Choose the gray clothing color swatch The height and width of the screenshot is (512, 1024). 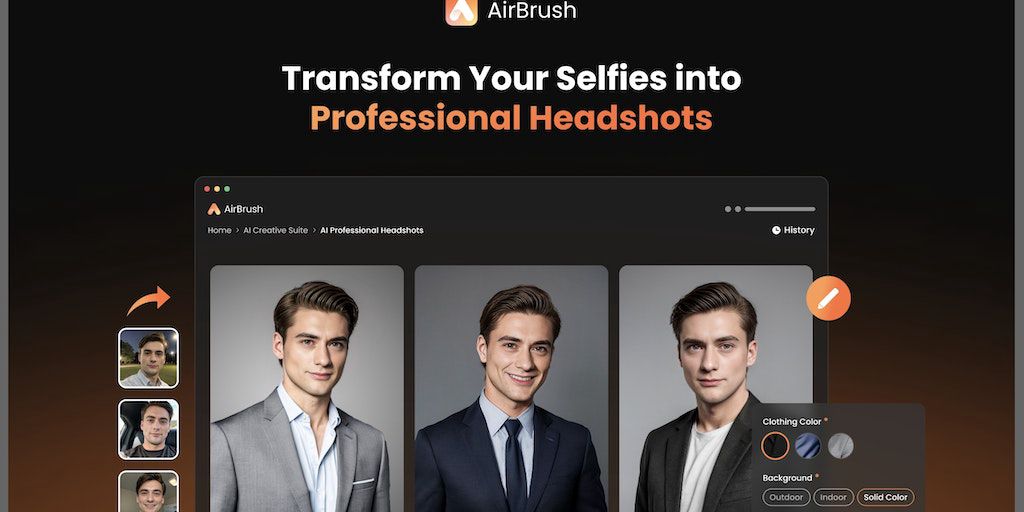[840, 446]
